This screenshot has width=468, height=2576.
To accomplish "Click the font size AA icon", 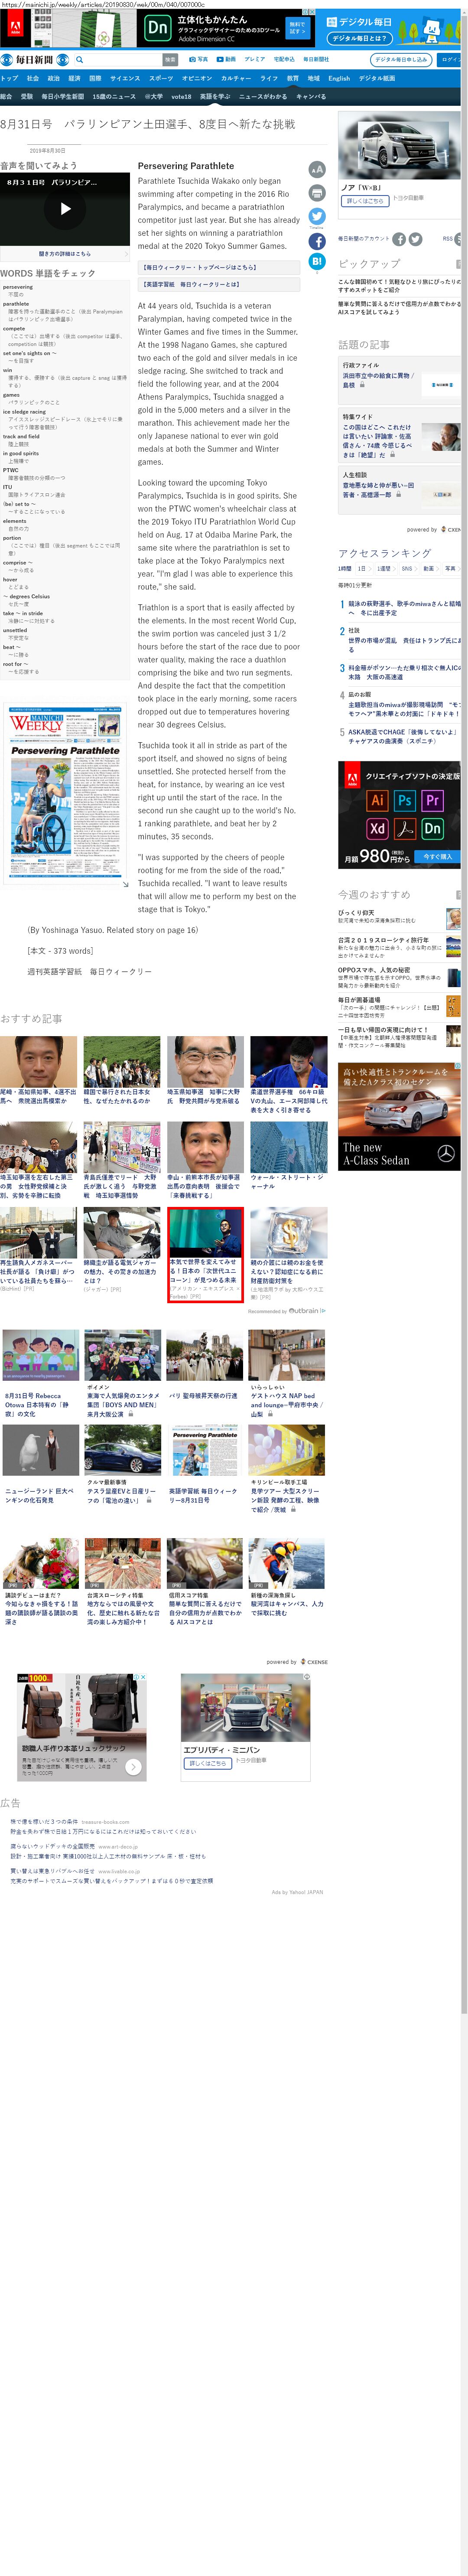I will pyautogui.click(x=317, y=169).
